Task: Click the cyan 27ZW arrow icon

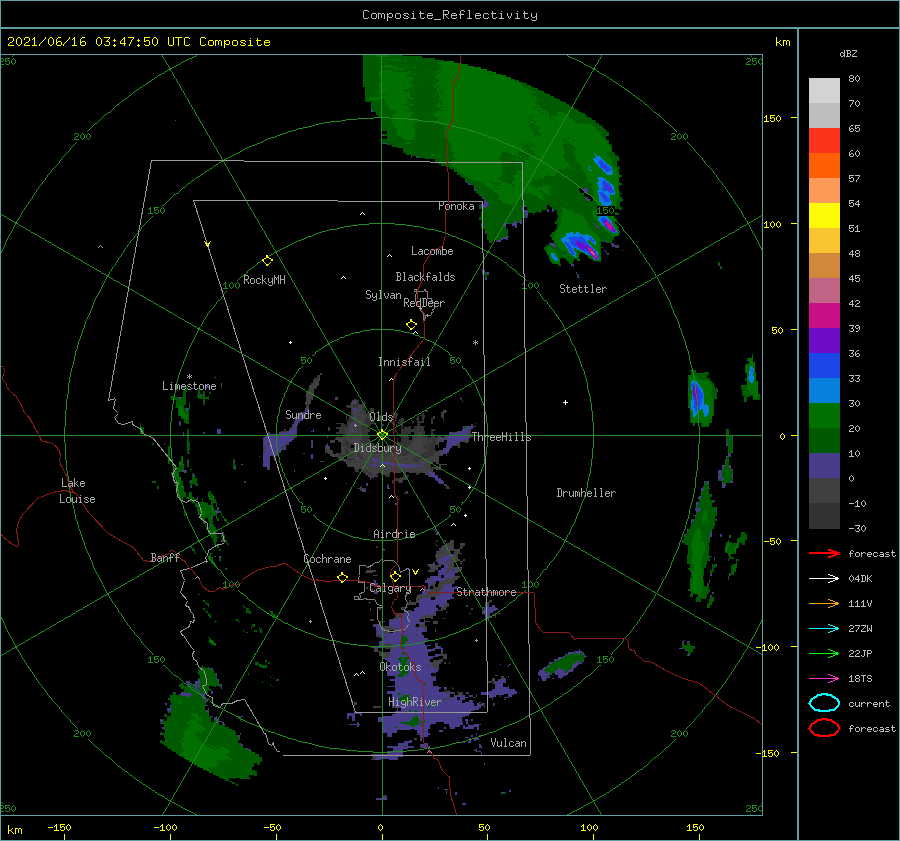Action: [x=824, y=629]
